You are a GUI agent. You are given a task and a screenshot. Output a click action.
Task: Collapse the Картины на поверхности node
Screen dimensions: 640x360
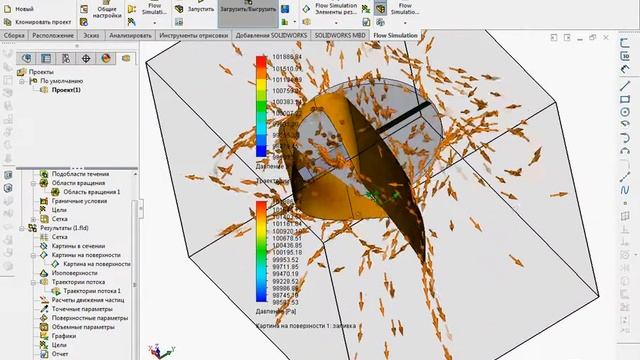(33, 255)
